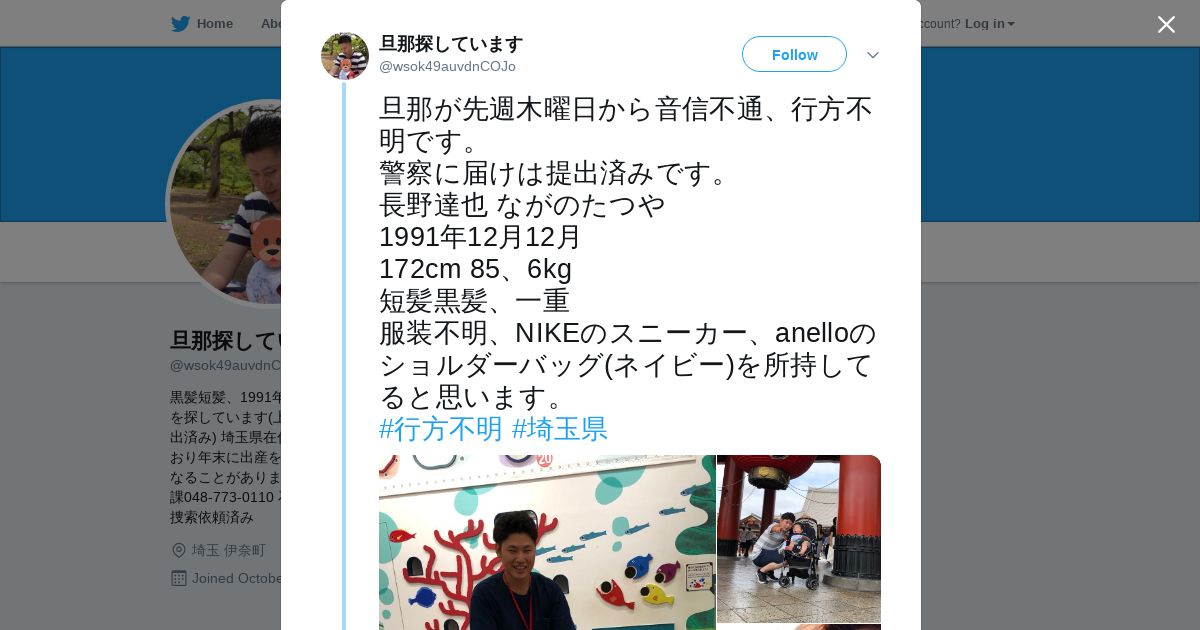1200x630 pixels.
Task: Open the large profile picture on background page
Action: 225,204
